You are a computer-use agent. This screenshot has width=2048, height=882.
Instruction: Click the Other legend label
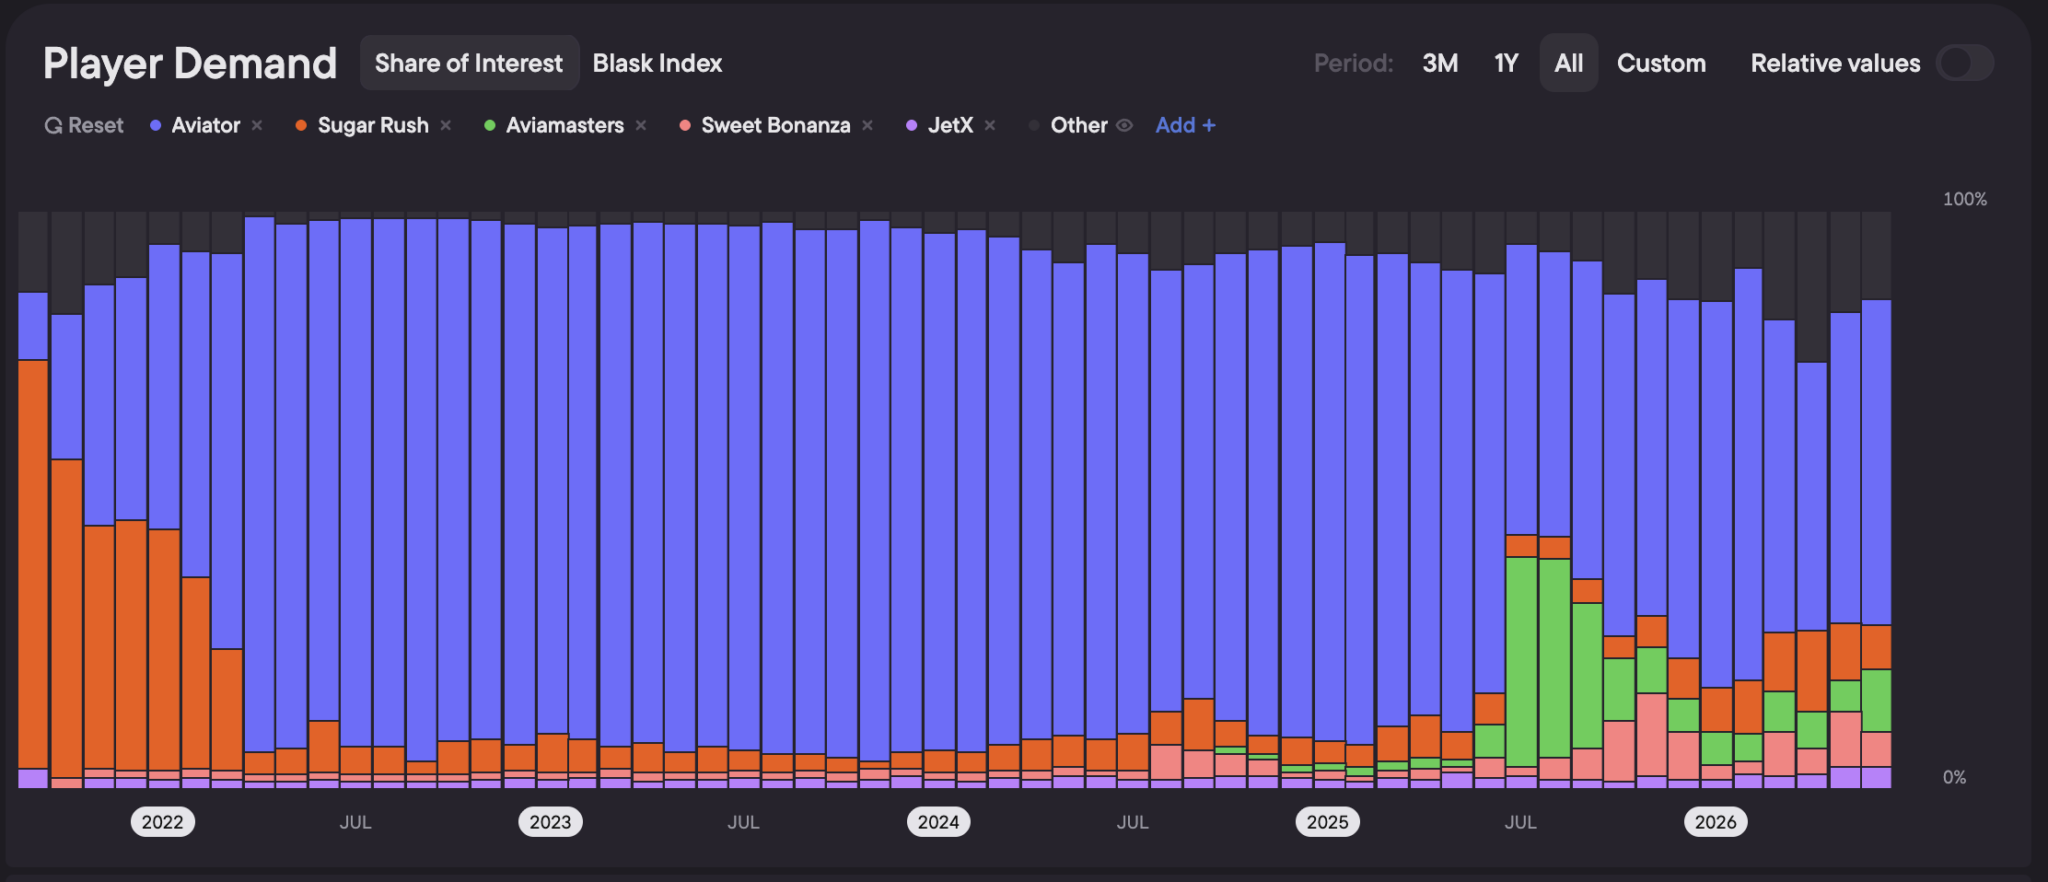[1079, 125]
